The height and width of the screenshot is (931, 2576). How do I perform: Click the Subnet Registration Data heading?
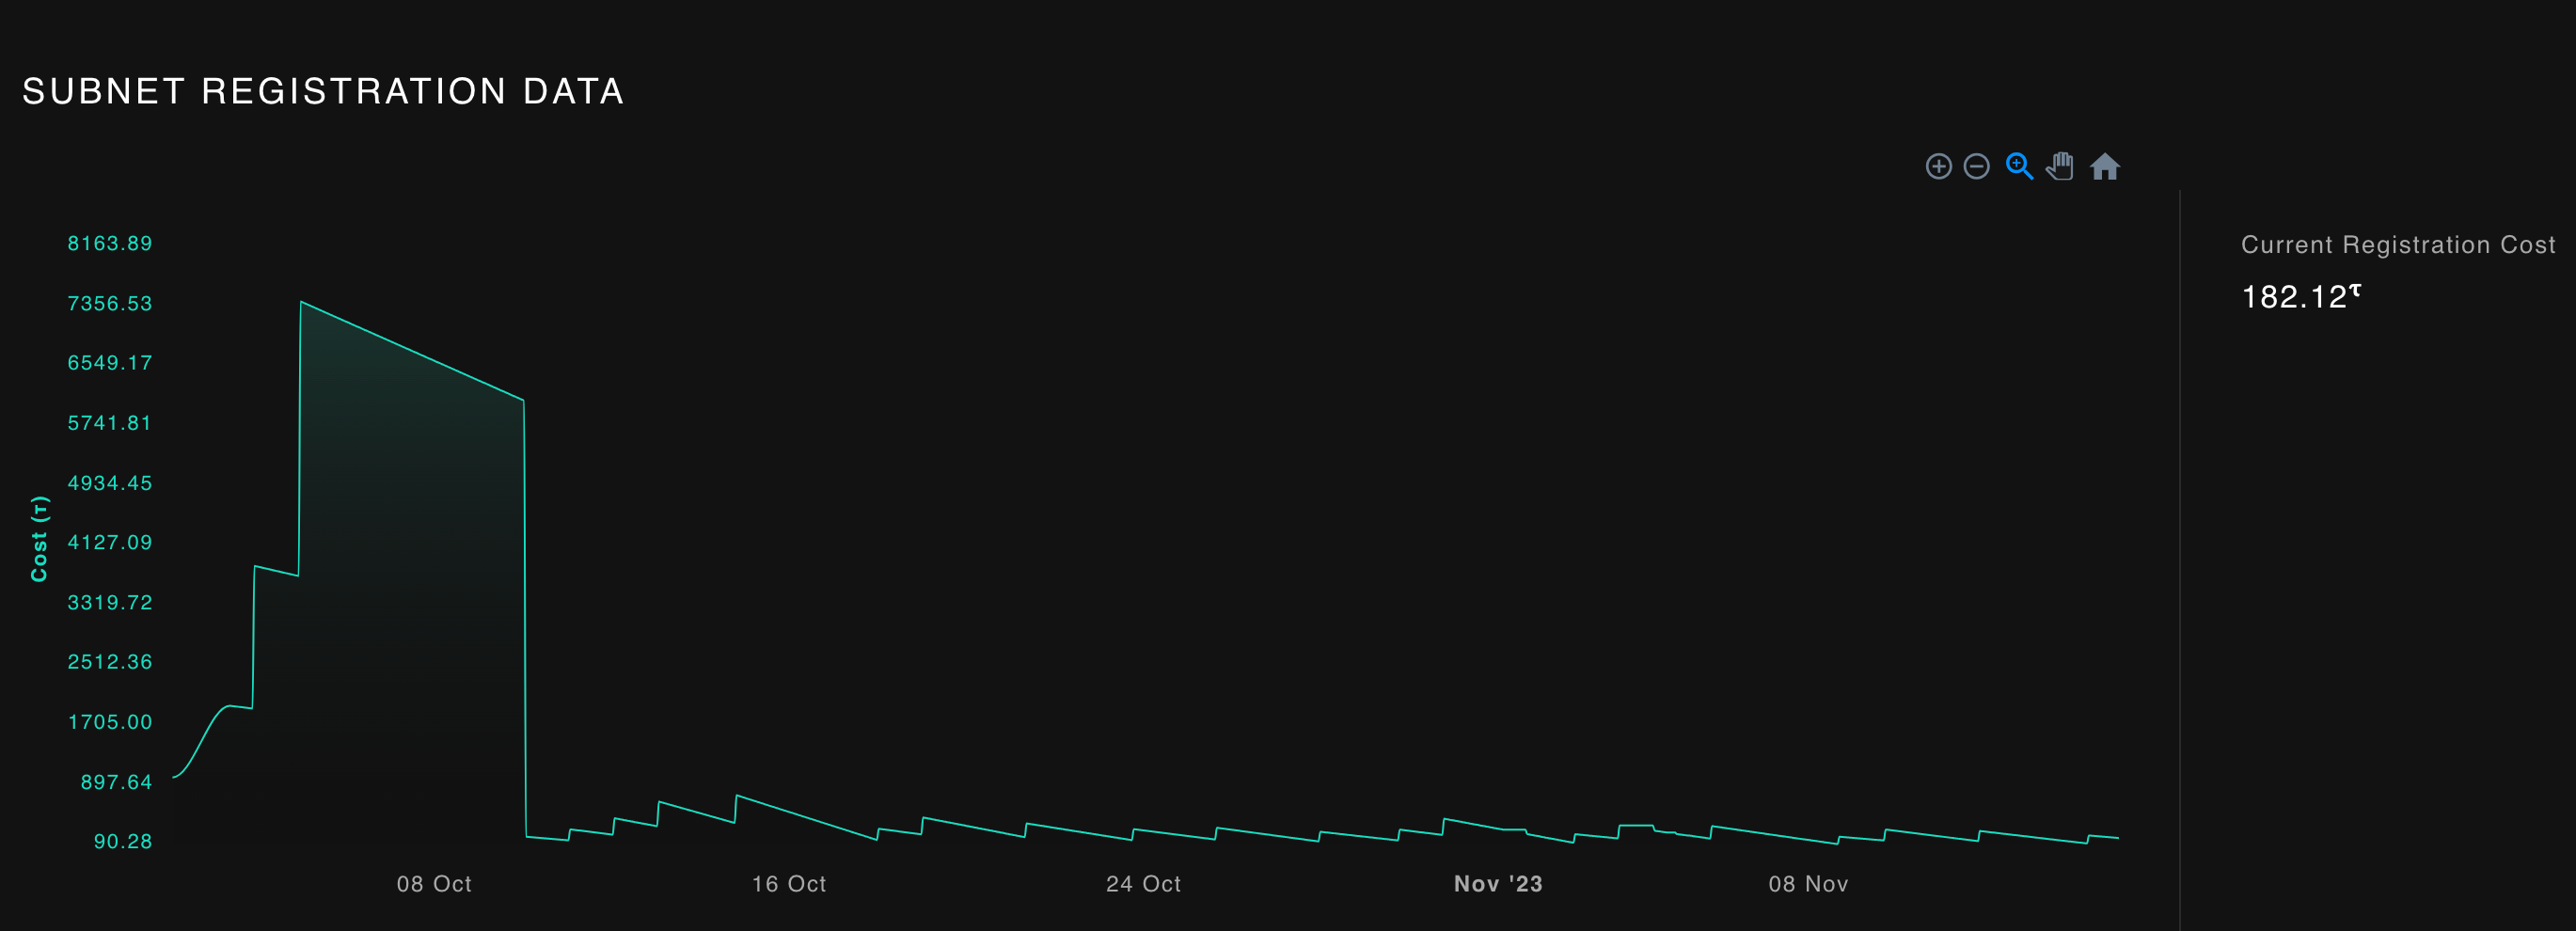click(323, 91)
